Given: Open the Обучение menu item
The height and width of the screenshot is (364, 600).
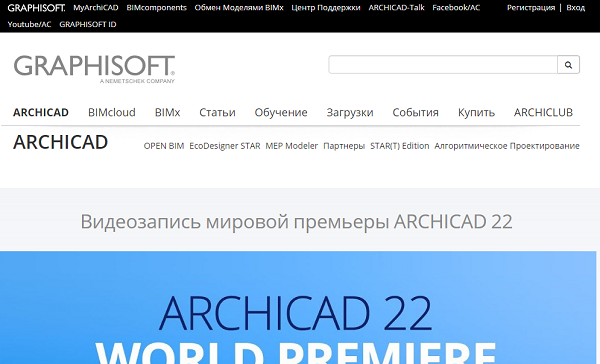Looking at the screenshot, I should pyautogui.click(x=281, y=113).
